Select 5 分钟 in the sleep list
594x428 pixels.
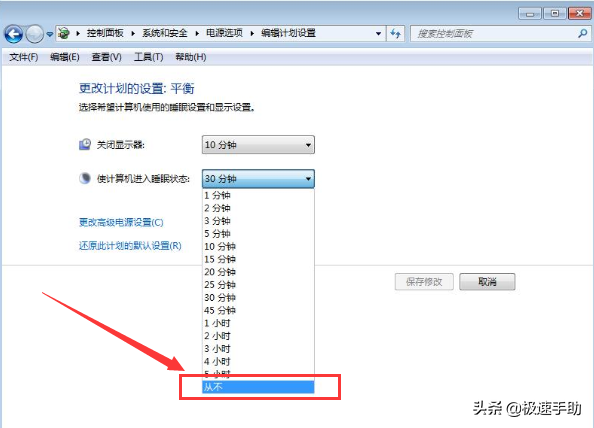(258, 234)
